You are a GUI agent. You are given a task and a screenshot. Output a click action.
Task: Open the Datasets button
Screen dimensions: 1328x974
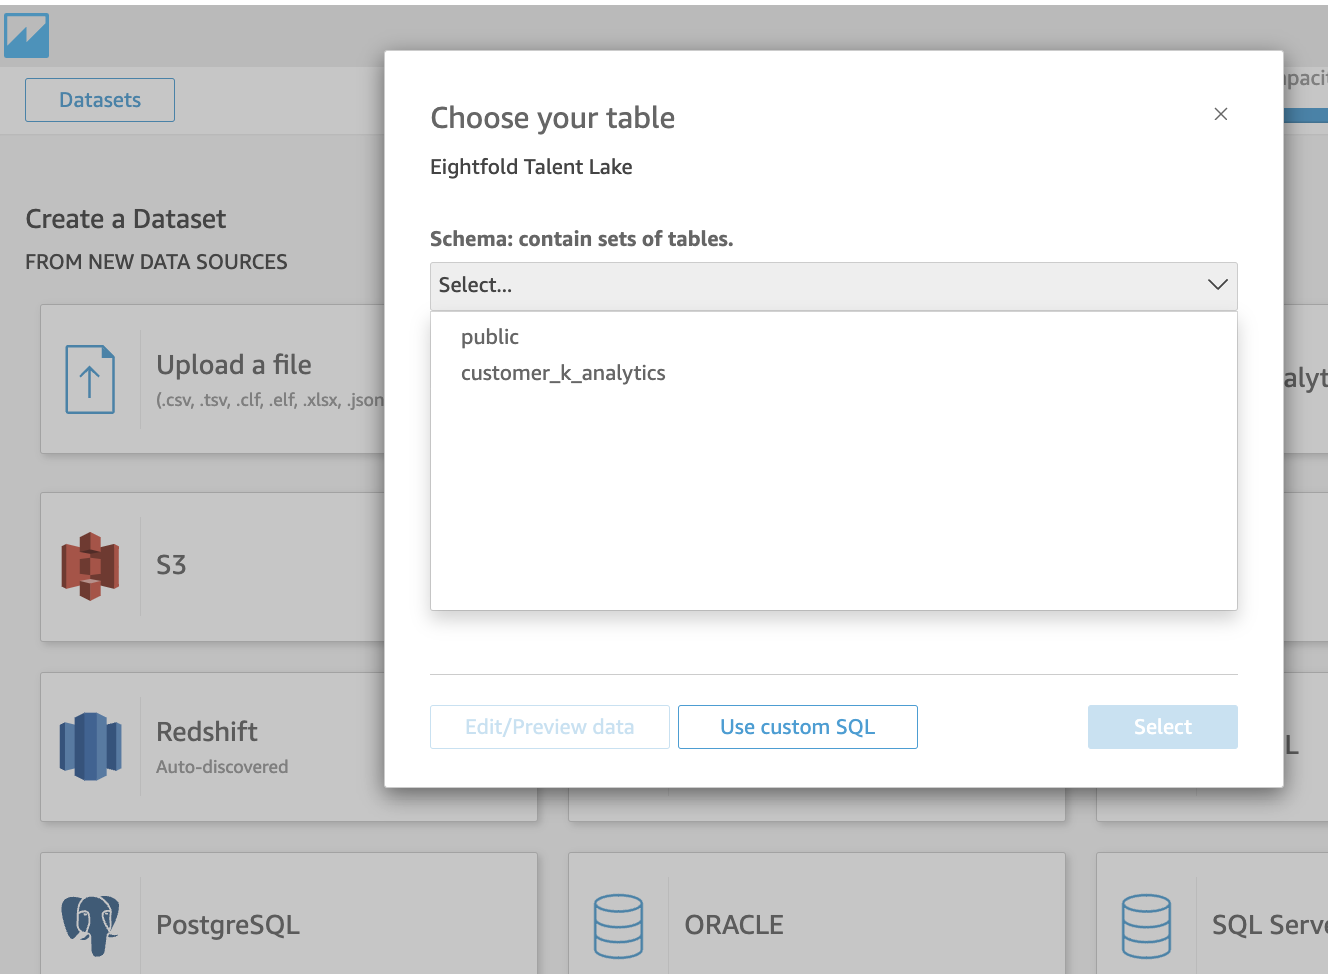pyautogui.click(x=100, y=100)
